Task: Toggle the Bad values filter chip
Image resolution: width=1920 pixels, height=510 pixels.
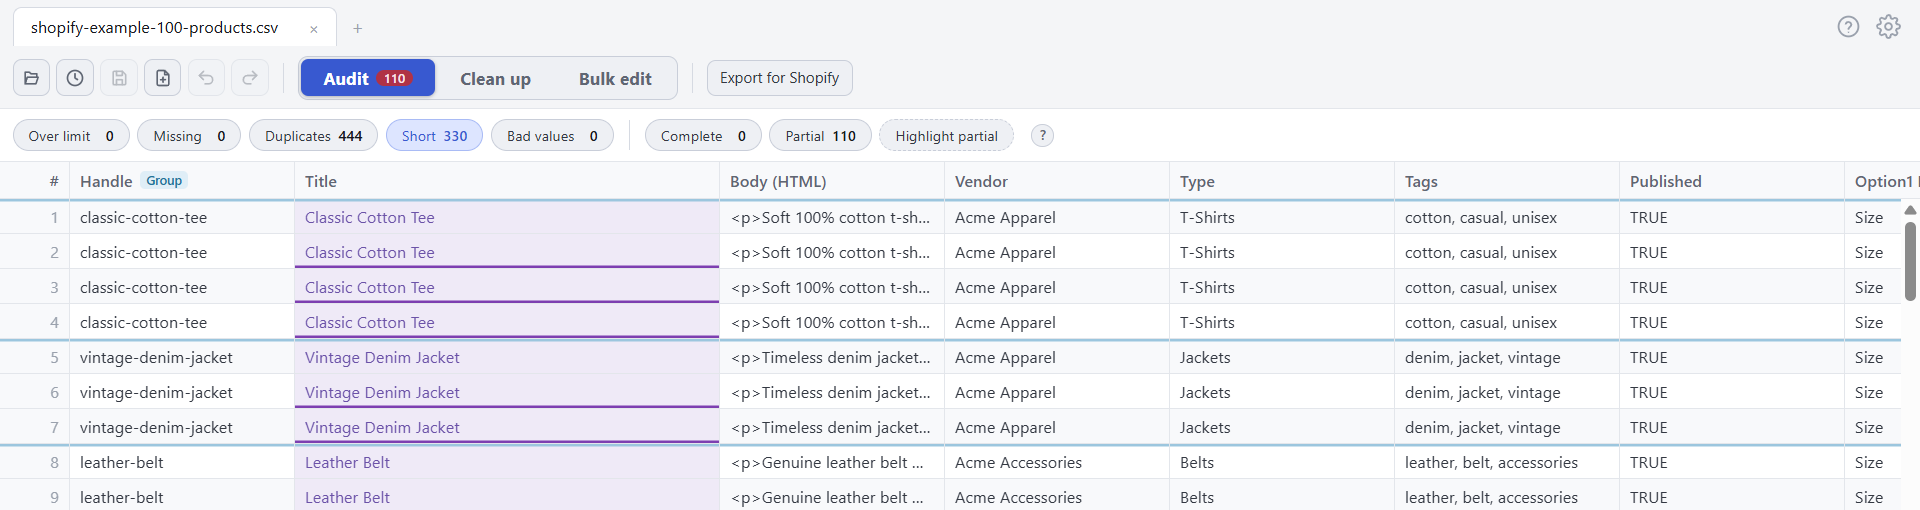Action: (552, 136)
